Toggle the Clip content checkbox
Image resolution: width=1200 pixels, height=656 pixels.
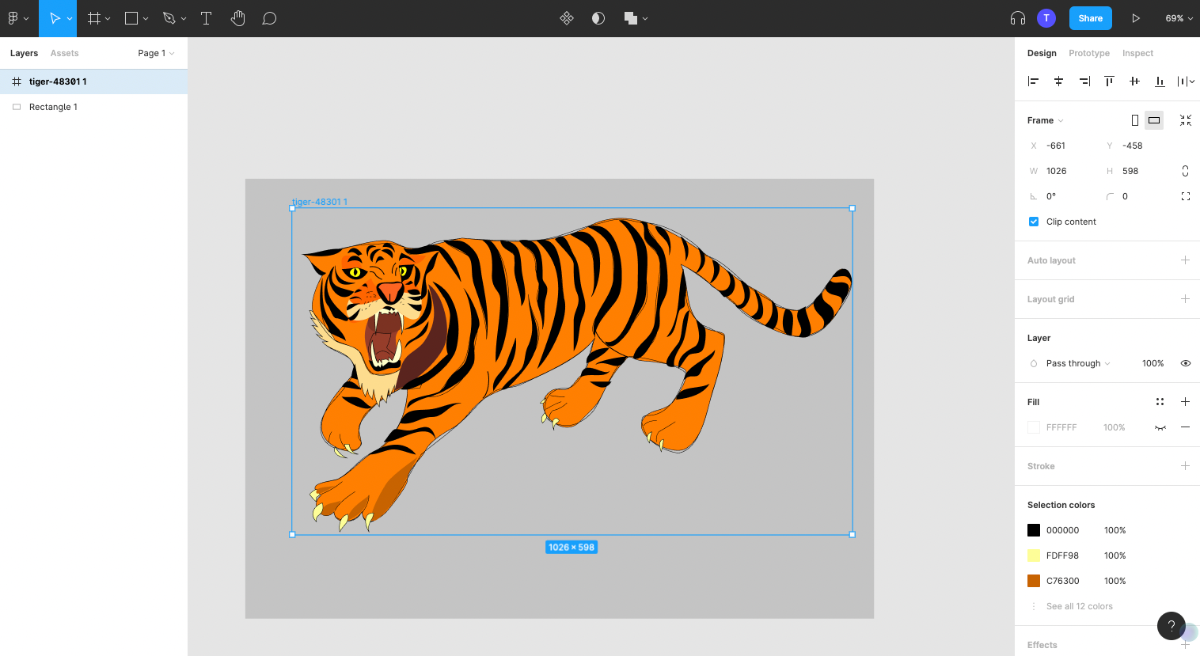click(x=1033, y=221)
